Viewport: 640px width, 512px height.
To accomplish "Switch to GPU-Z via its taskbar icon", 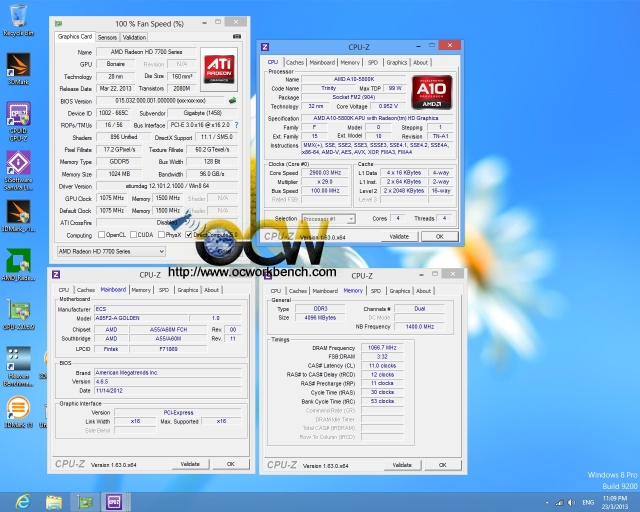I will [x=85, y=501].
